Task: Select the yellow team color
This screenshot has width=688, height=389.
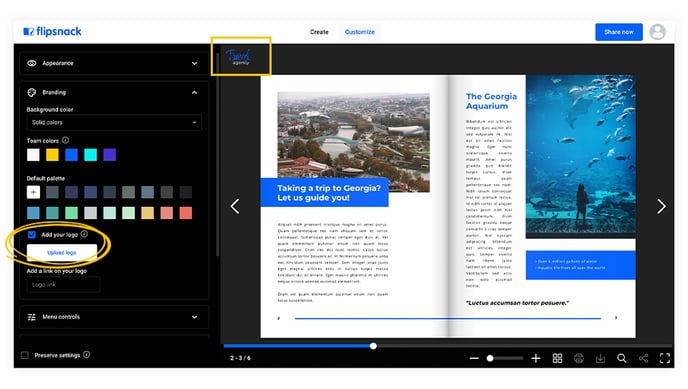Action: 52,155
